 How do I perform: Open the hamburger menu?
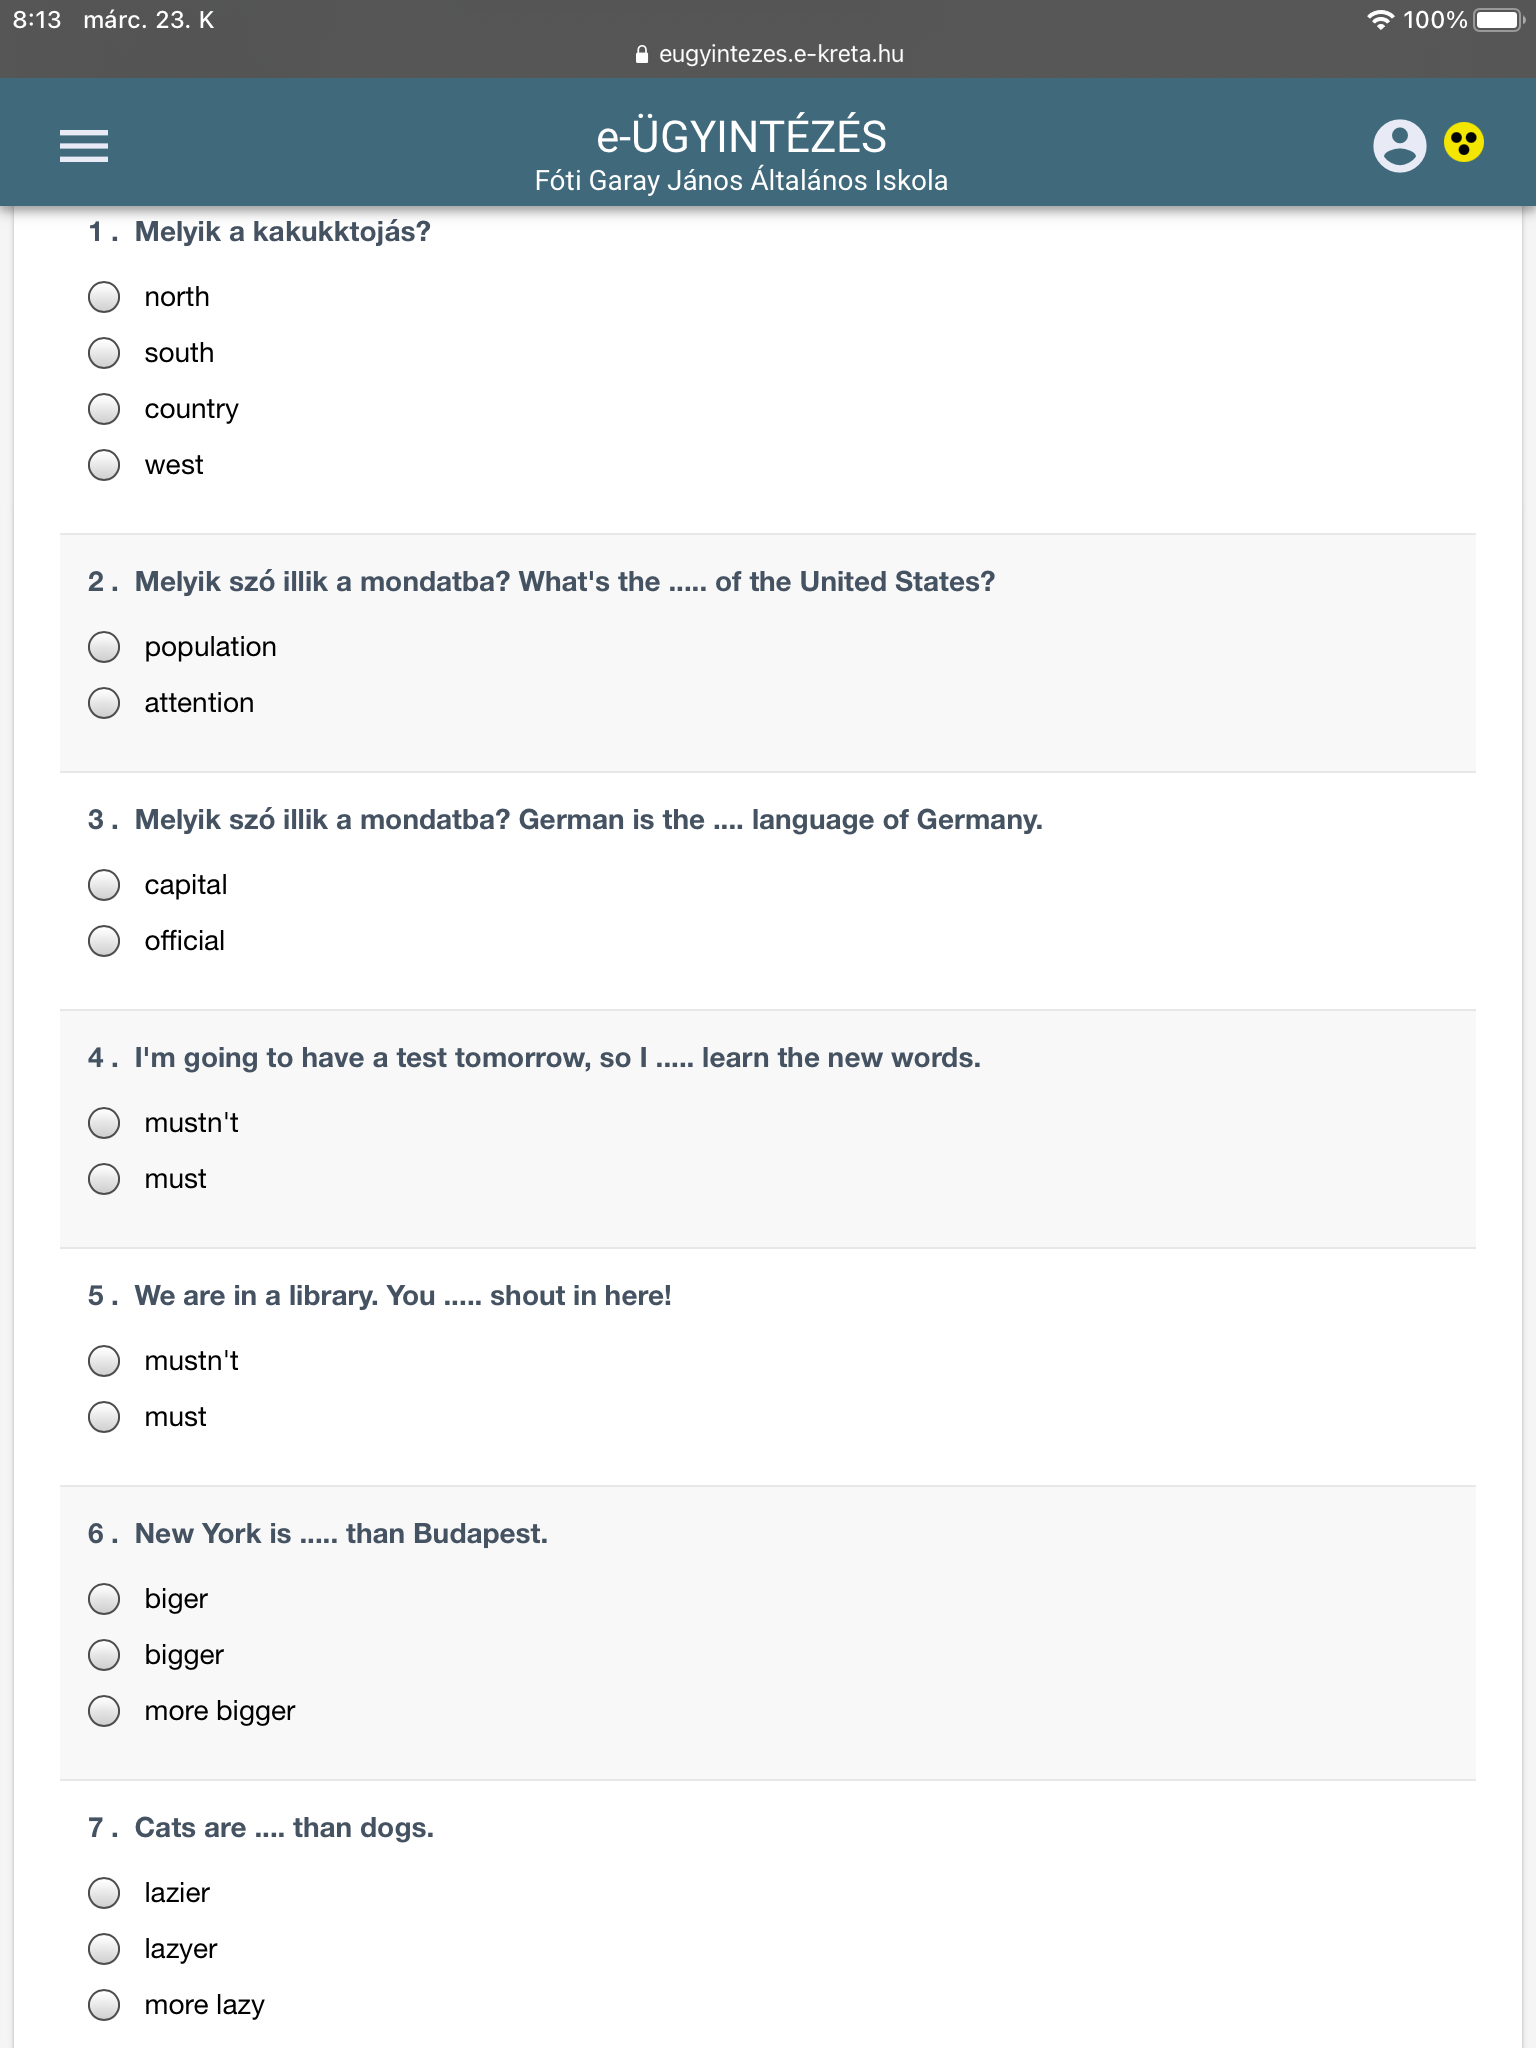coord(84,146)
